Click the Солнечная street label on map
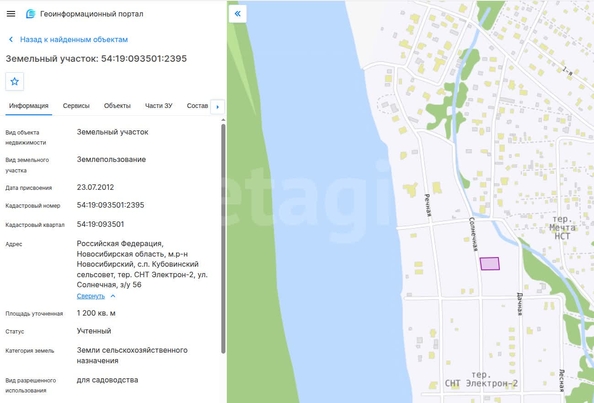This screenshot has height=403, width=594. 474,234
